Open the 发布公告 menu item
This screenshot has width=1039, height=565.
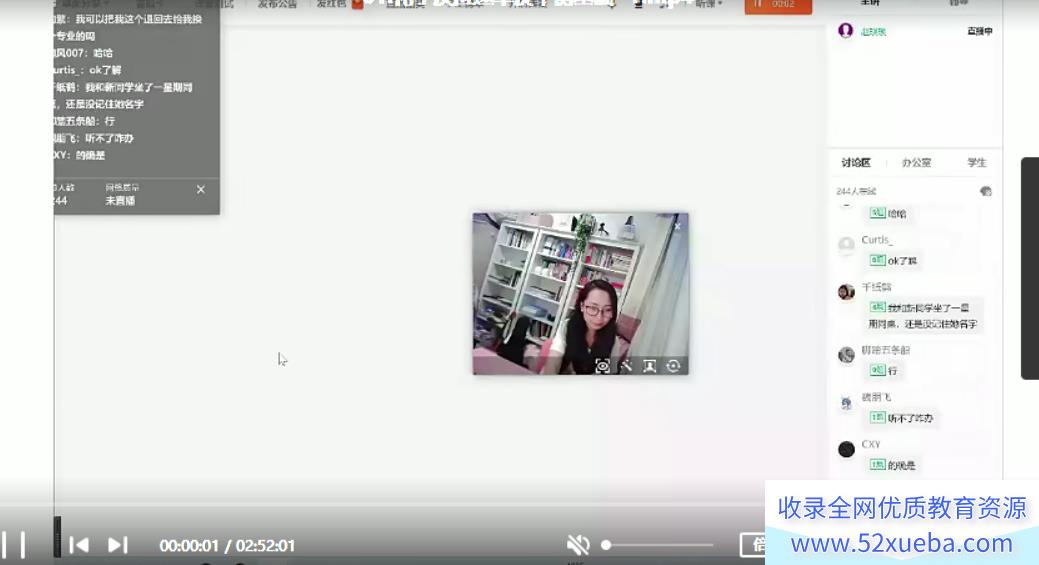pos(278,4)
